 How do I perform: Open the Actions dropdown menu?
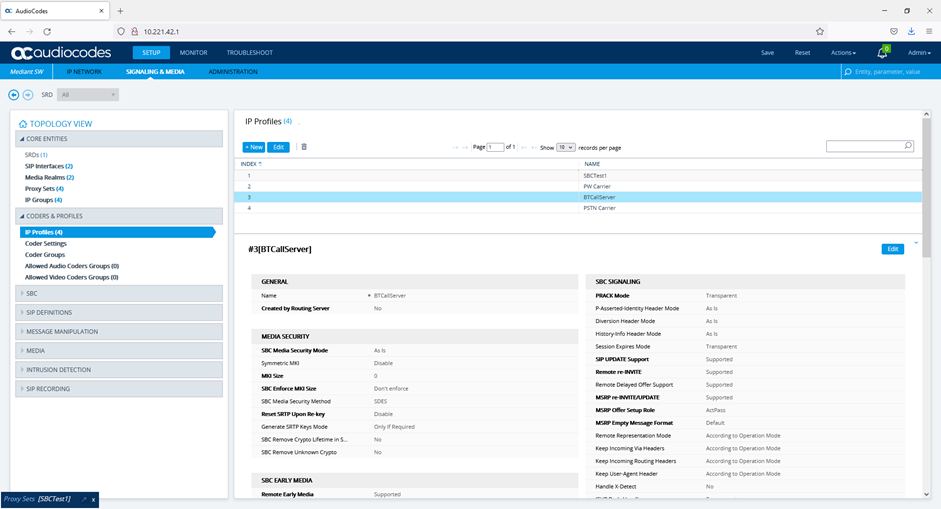click(843, 53)
